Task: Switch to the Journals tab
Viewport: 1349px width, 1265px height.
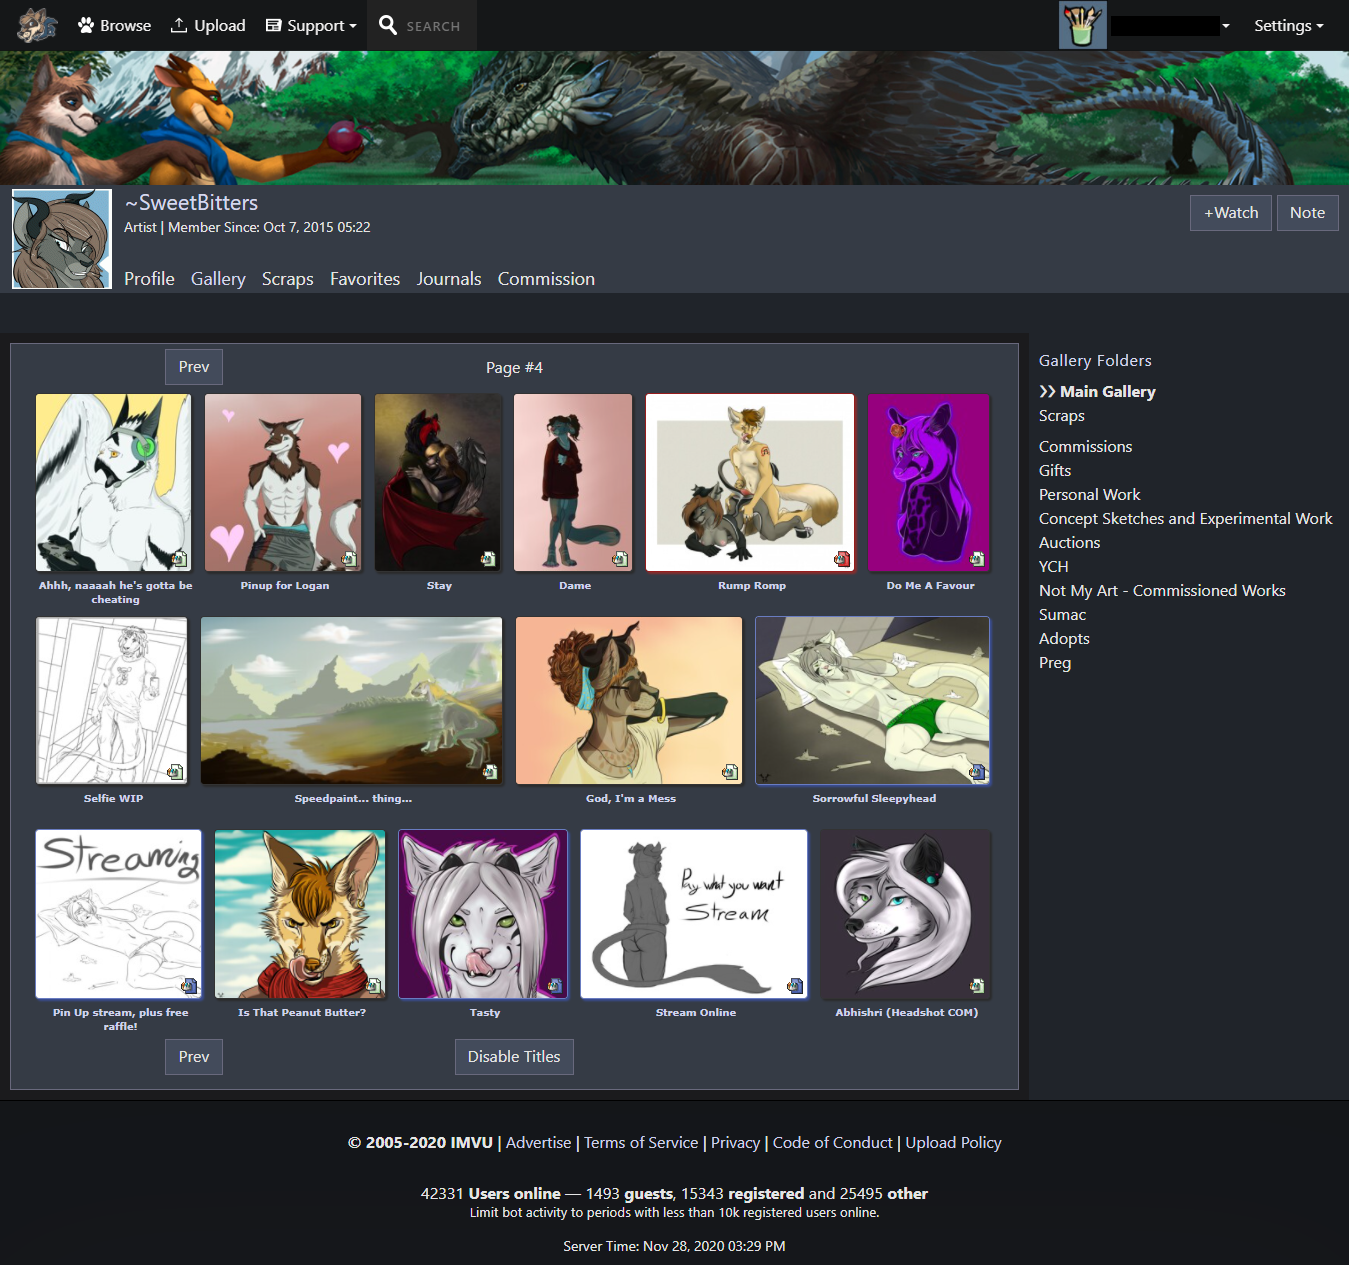Action: (x=449, y=279)
